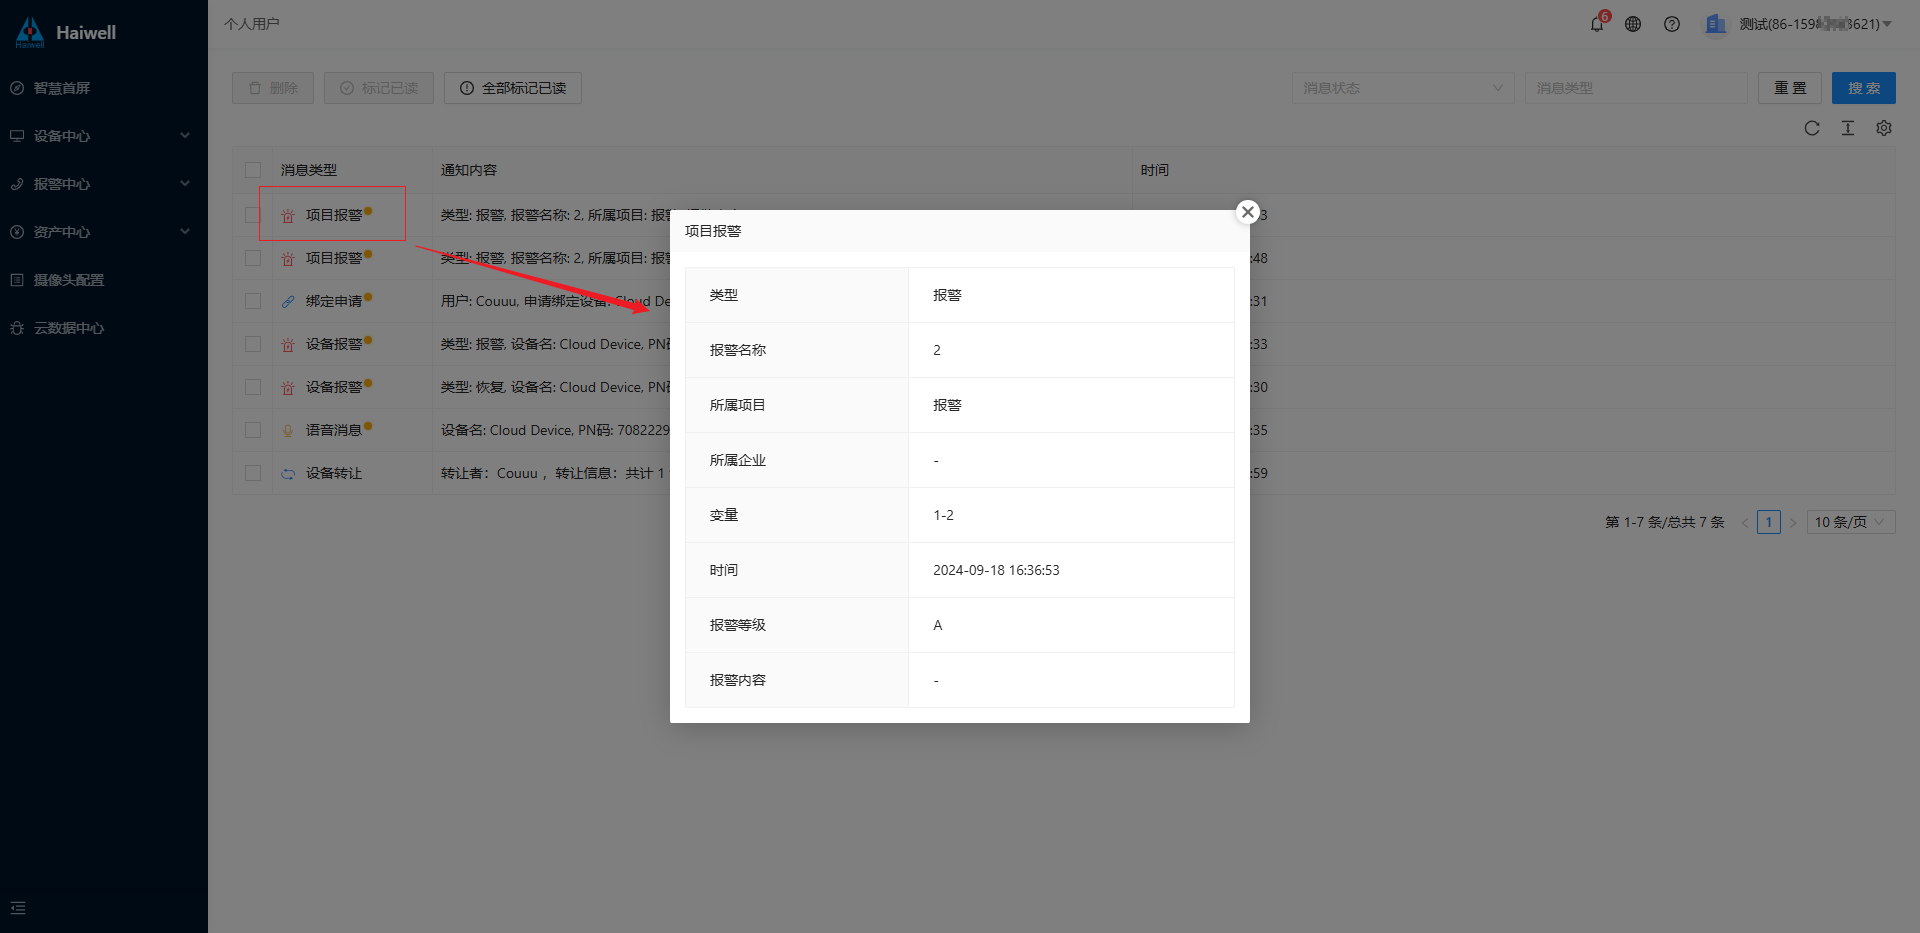Open the 消息类型 filter field

[1636, 88]
